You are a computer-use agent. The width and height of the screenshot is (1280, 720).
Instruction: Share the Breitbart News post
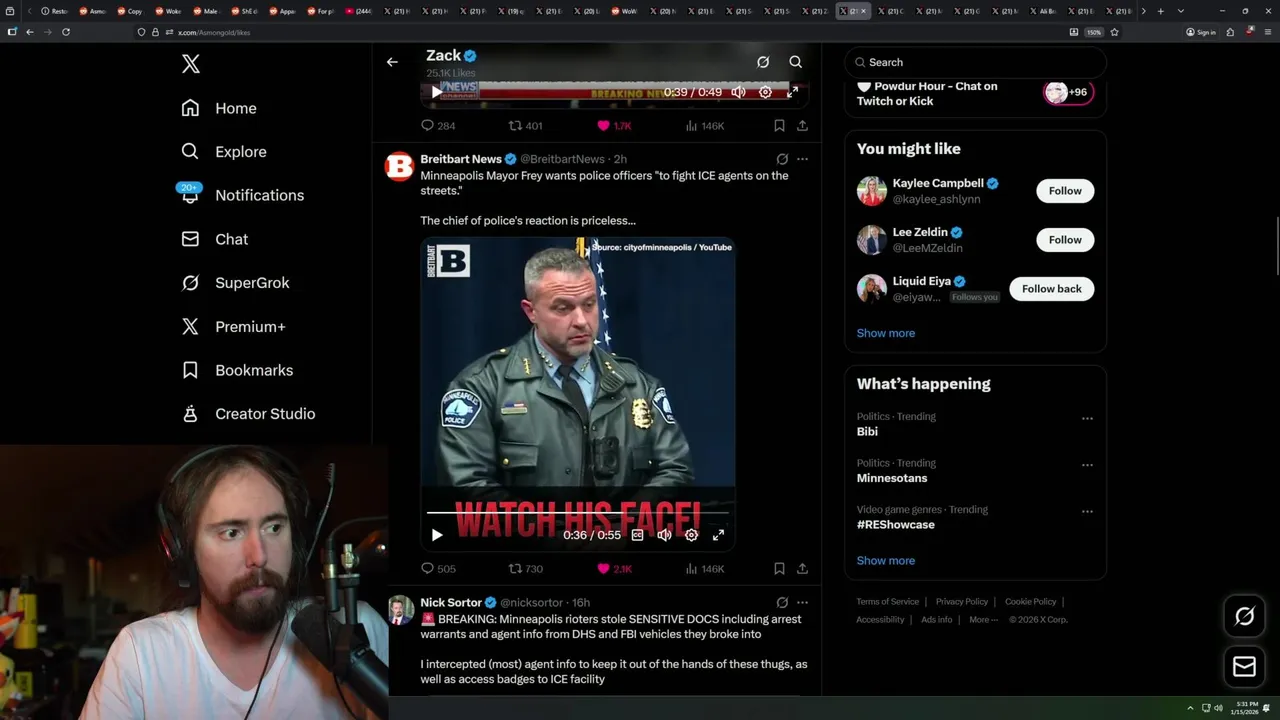click(x=802, y=568)
